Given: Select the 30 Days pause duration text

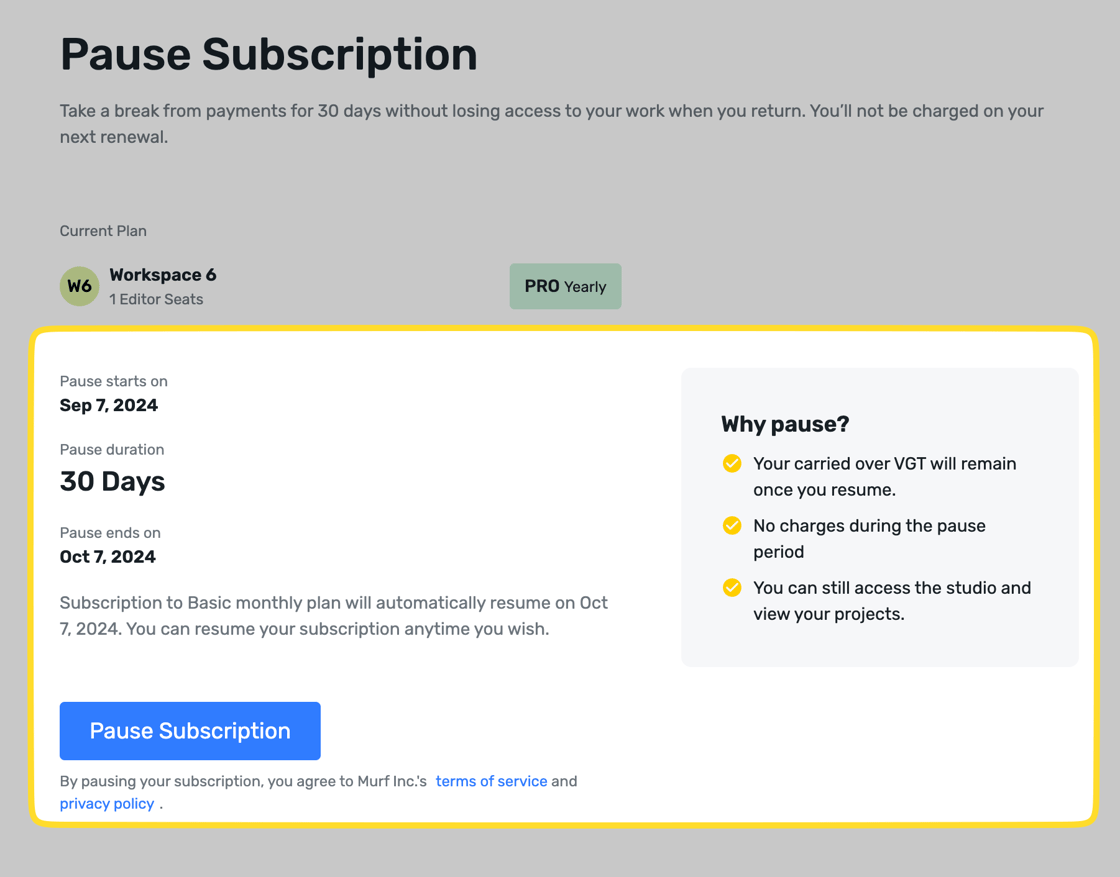Looking at the screenshot, I should [112, 481].
